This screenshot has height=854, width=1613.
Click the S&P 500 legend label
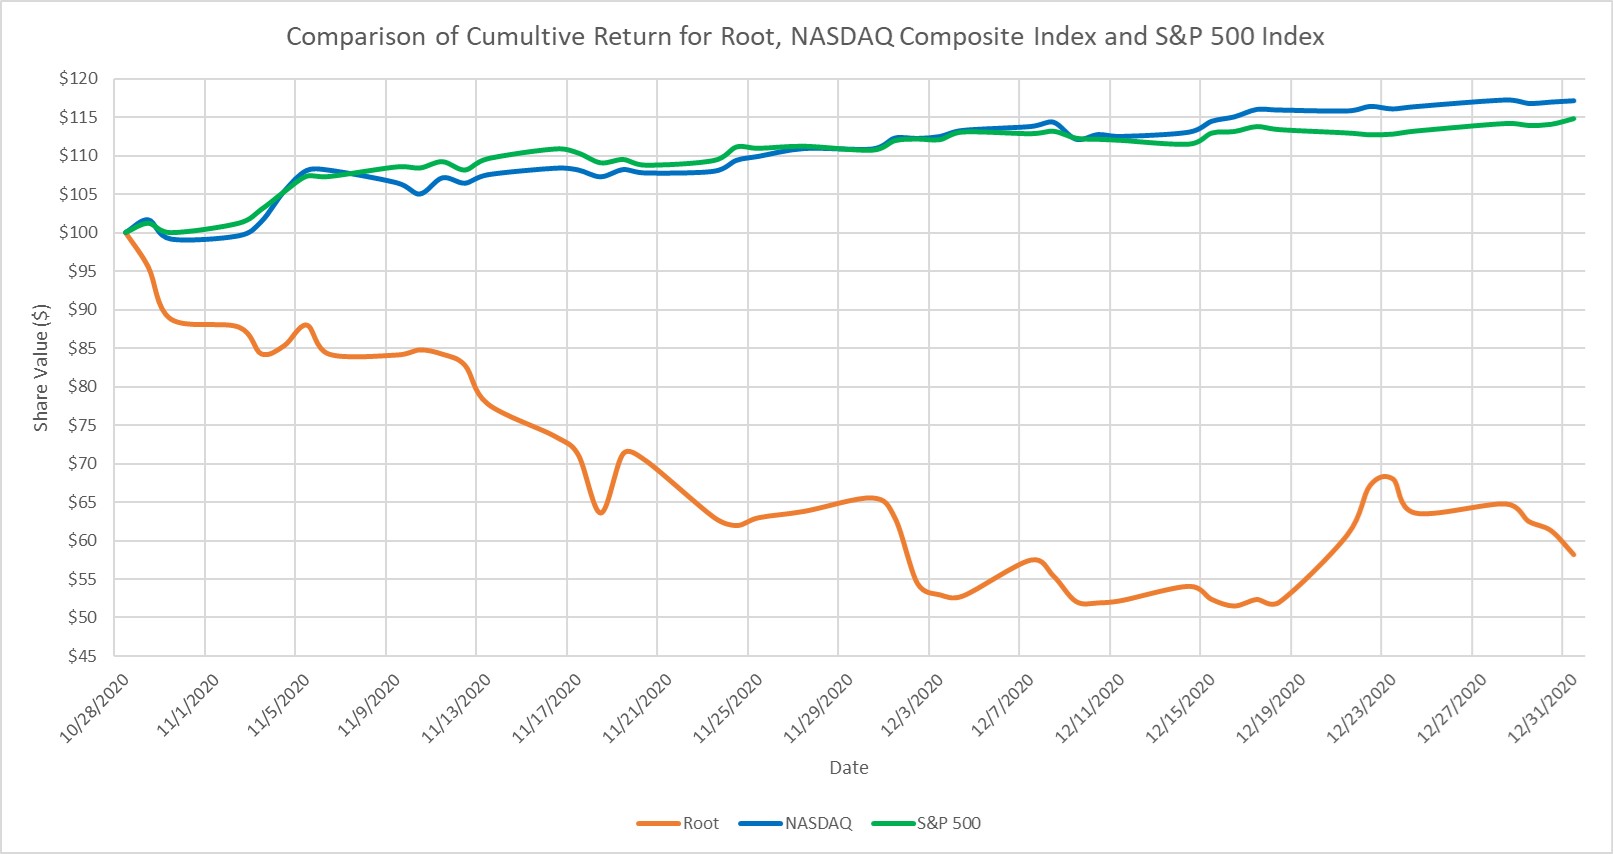click(949, 823)
